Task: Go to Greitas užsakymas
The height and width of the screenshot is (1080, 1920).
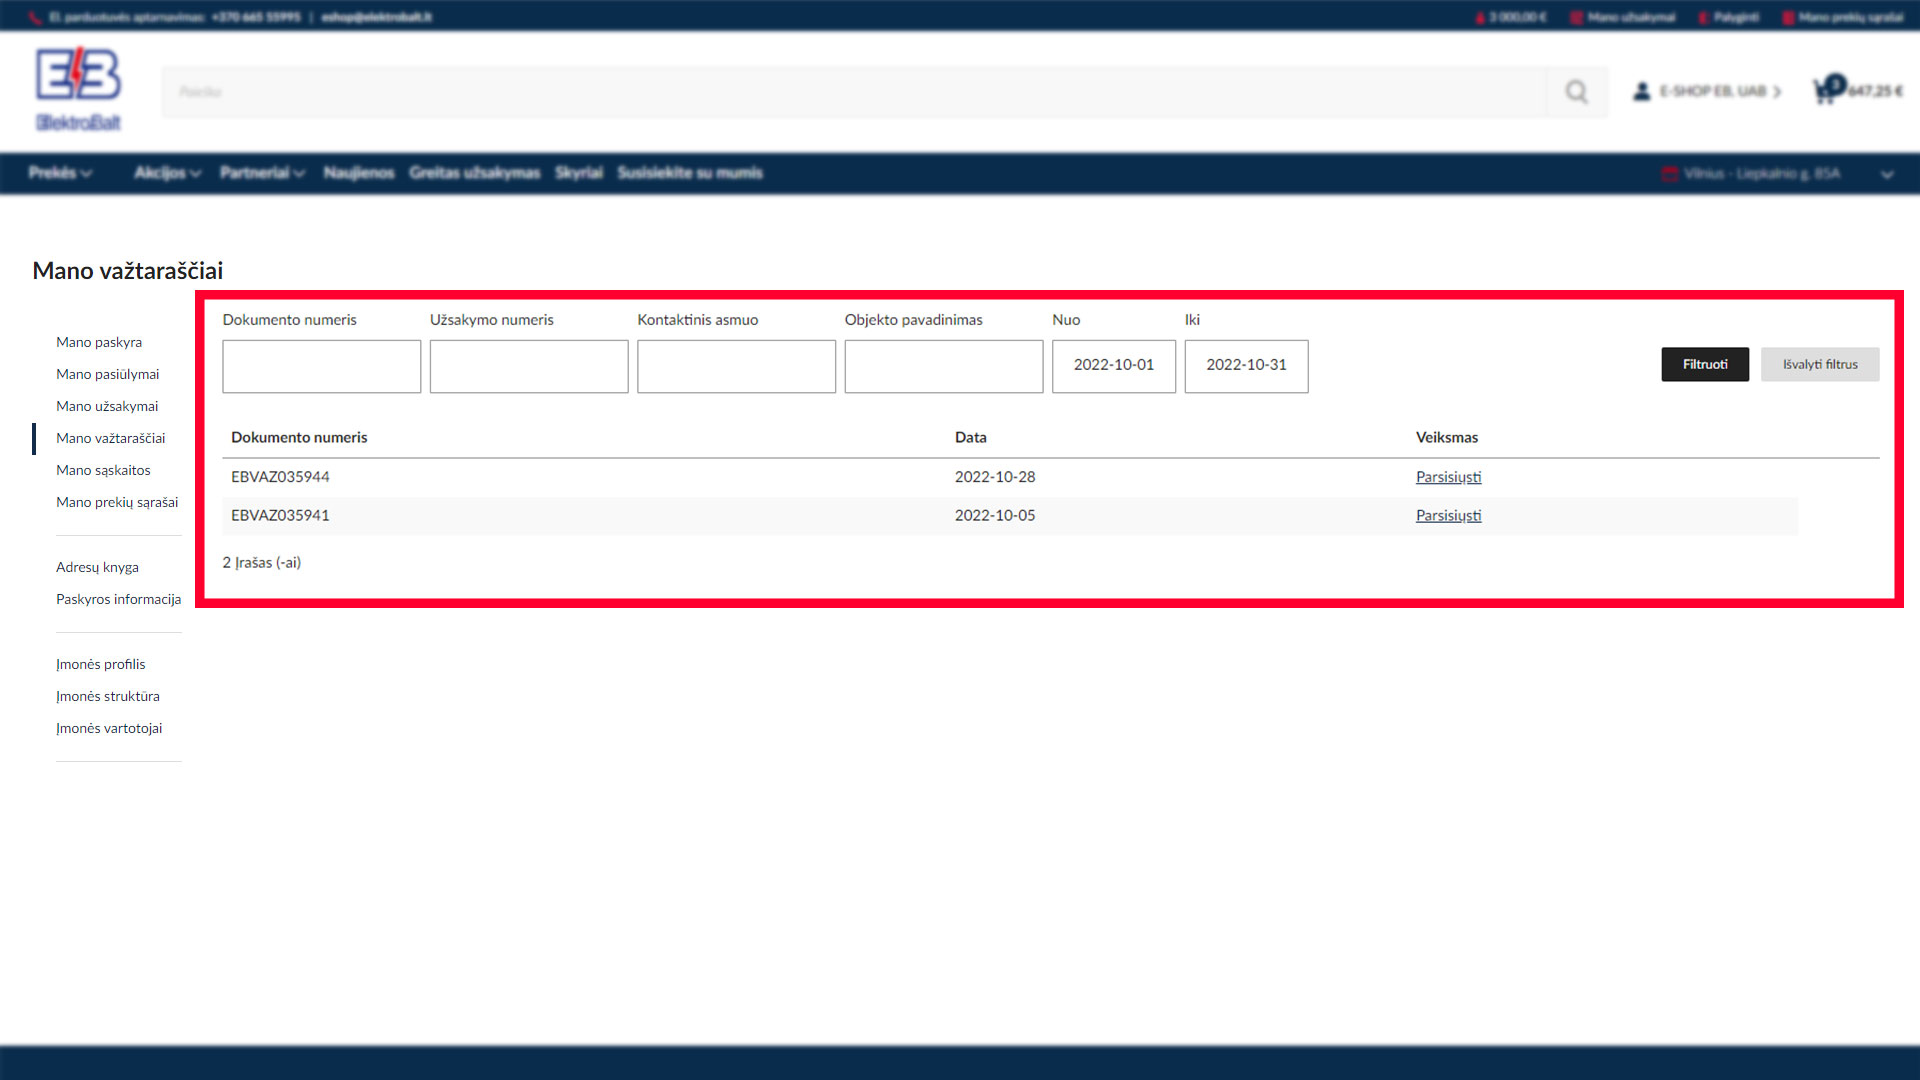Action: (474, 173)
